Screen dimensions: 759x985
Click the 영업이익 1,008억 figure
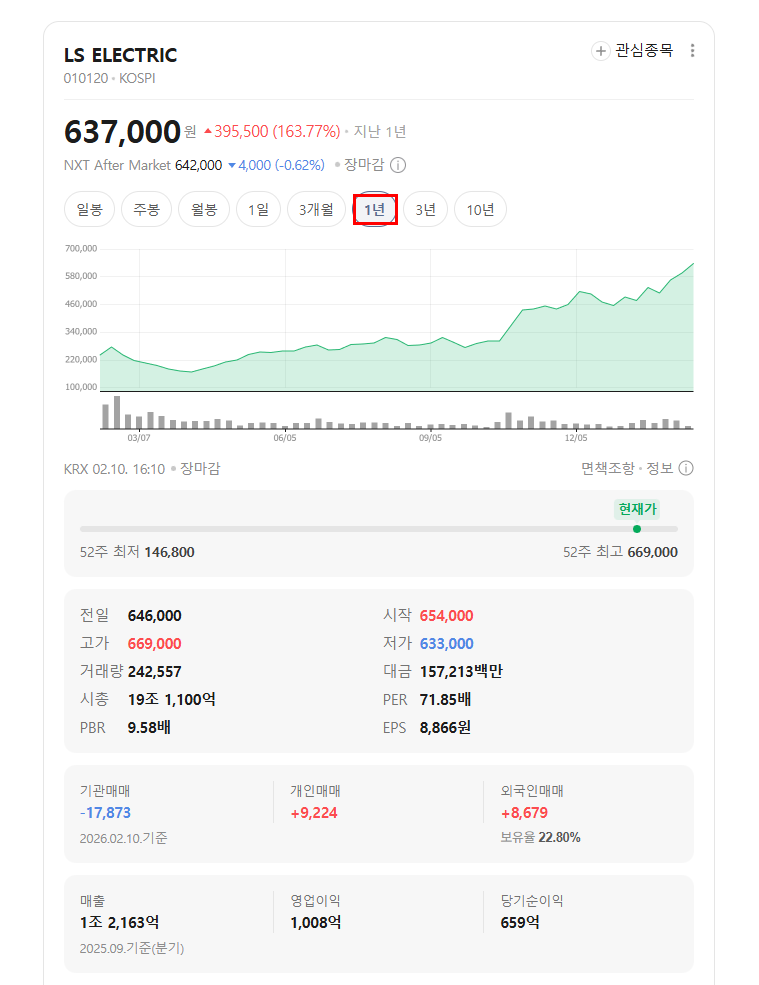point(315,923)
